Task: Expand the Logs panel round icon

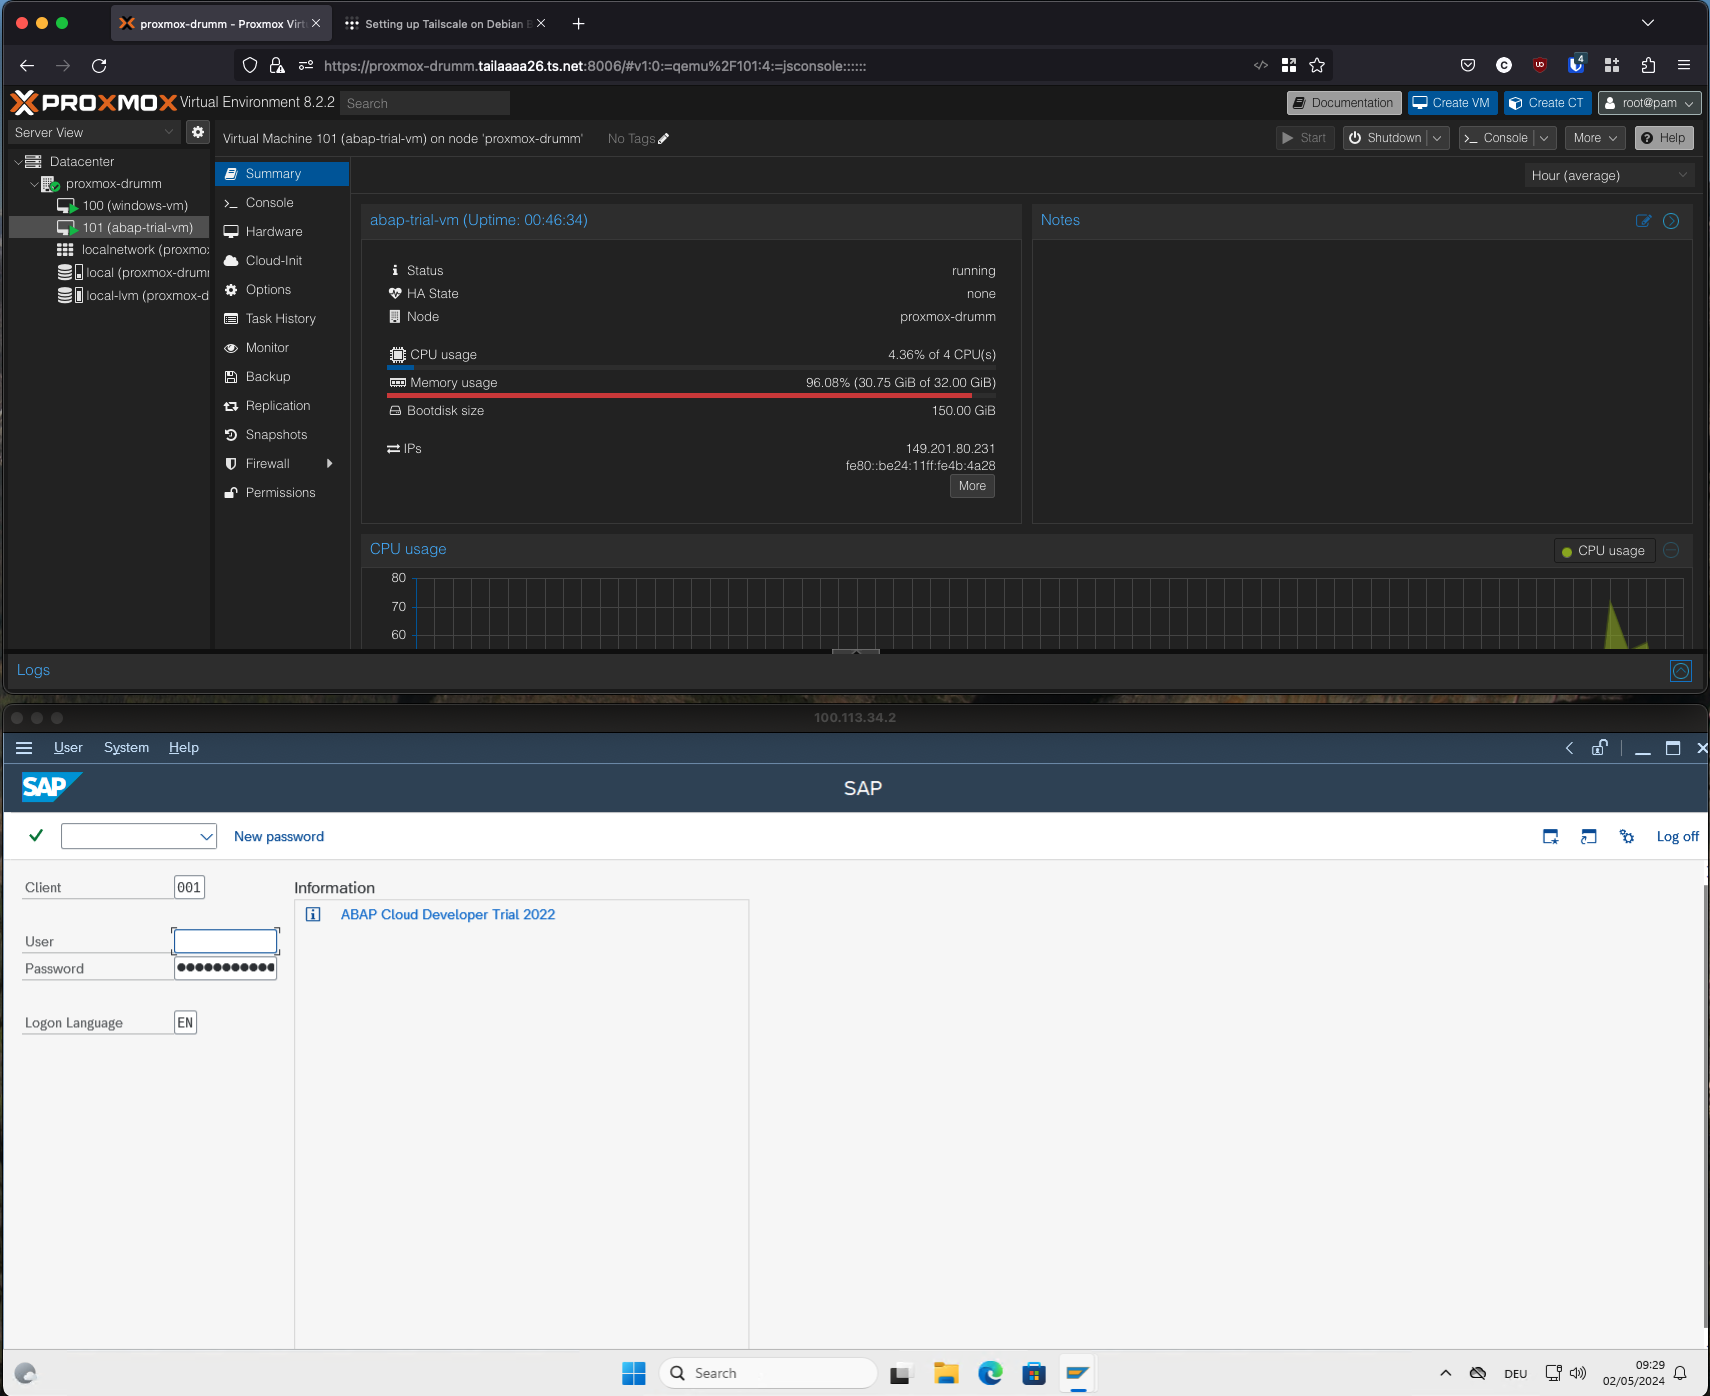Action: coord(1681,671)
